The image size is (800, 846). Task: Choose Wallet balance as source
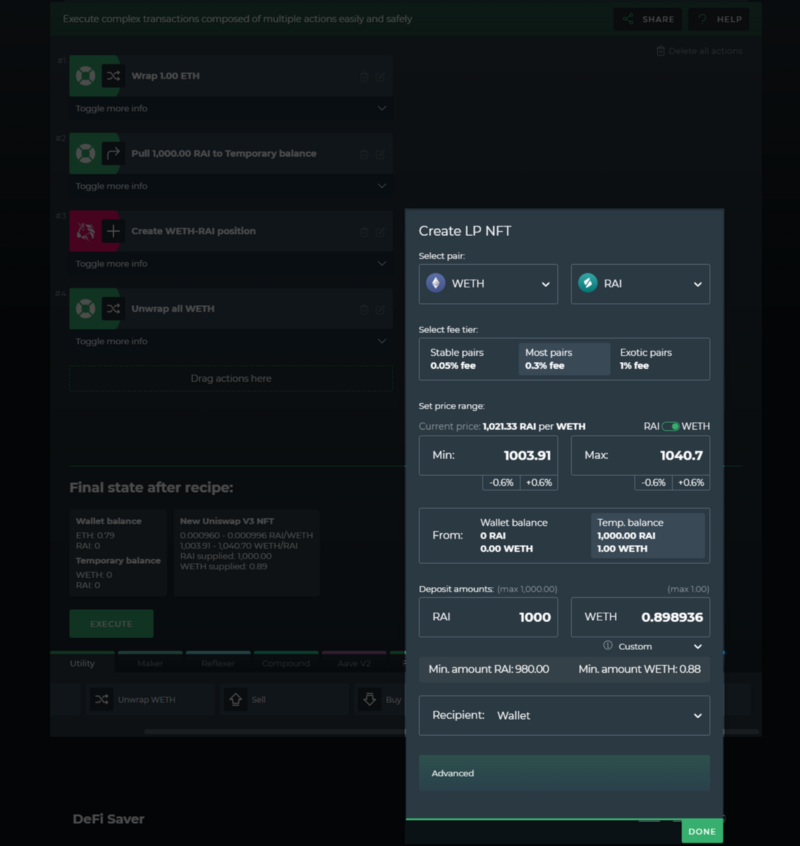tap(531, 535)
